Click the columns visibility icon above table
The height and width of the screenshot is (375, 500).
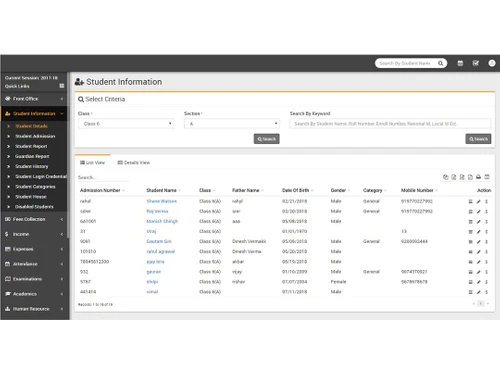click(487, 177)
